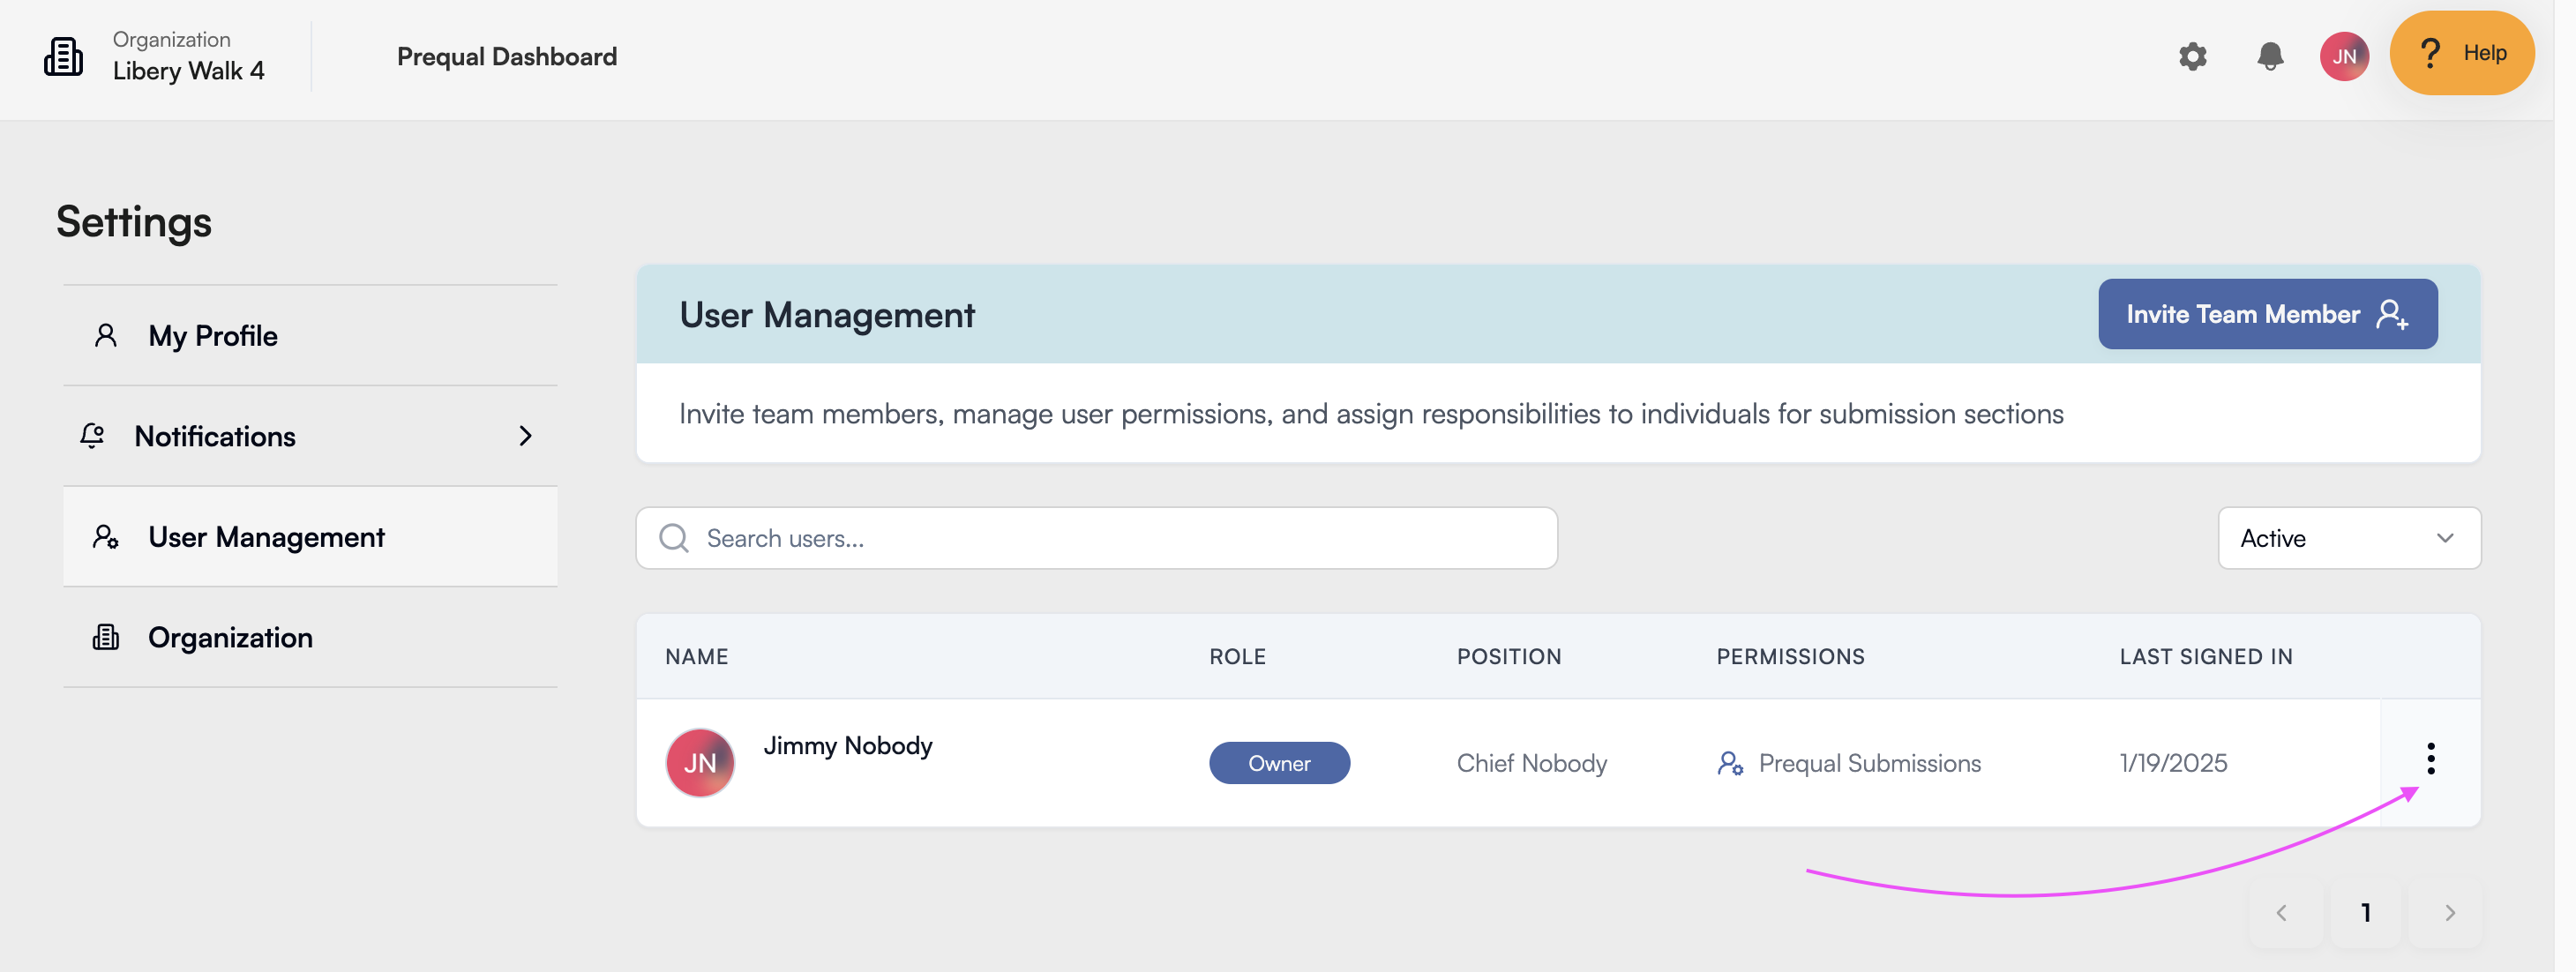Click Prequal Submissions permission text
This screenshot has width=2576, height=972.
pyautogui.click(x=1869, y=763)
